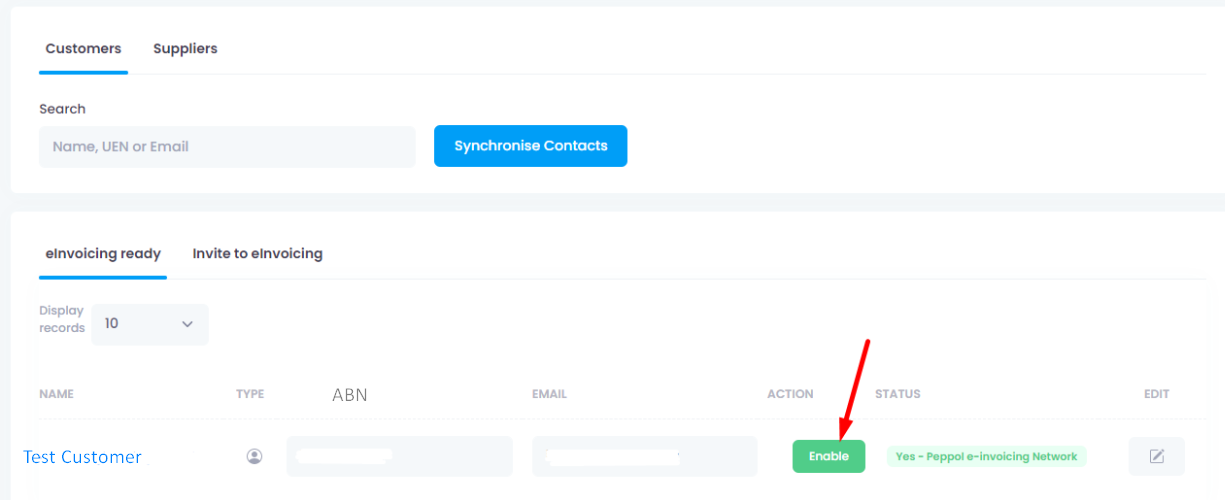Open the Suppliers tab
This screenshot has width=1225, height=500.
(x=185, y=48)
